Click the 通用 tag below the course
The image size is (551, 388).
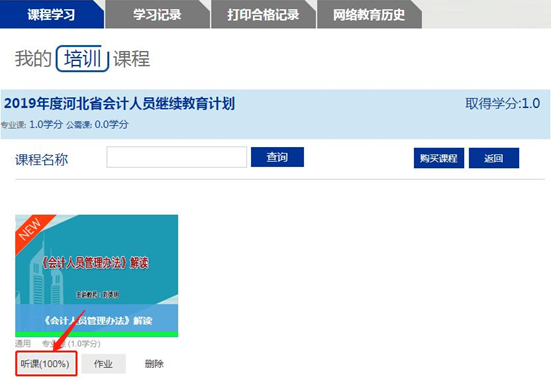[x=23, y=343]
